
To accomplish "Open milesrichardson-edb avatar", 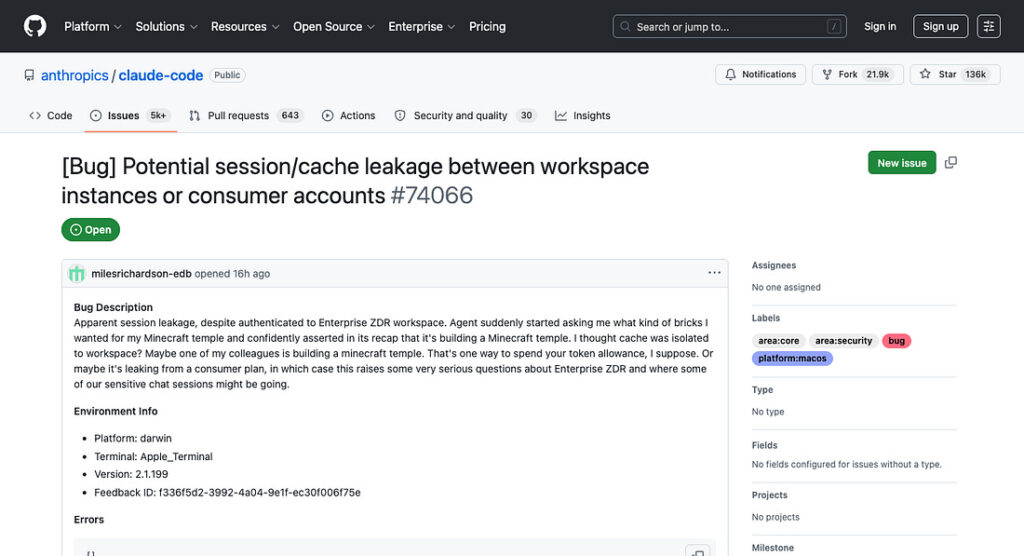I will pos(77,274).
